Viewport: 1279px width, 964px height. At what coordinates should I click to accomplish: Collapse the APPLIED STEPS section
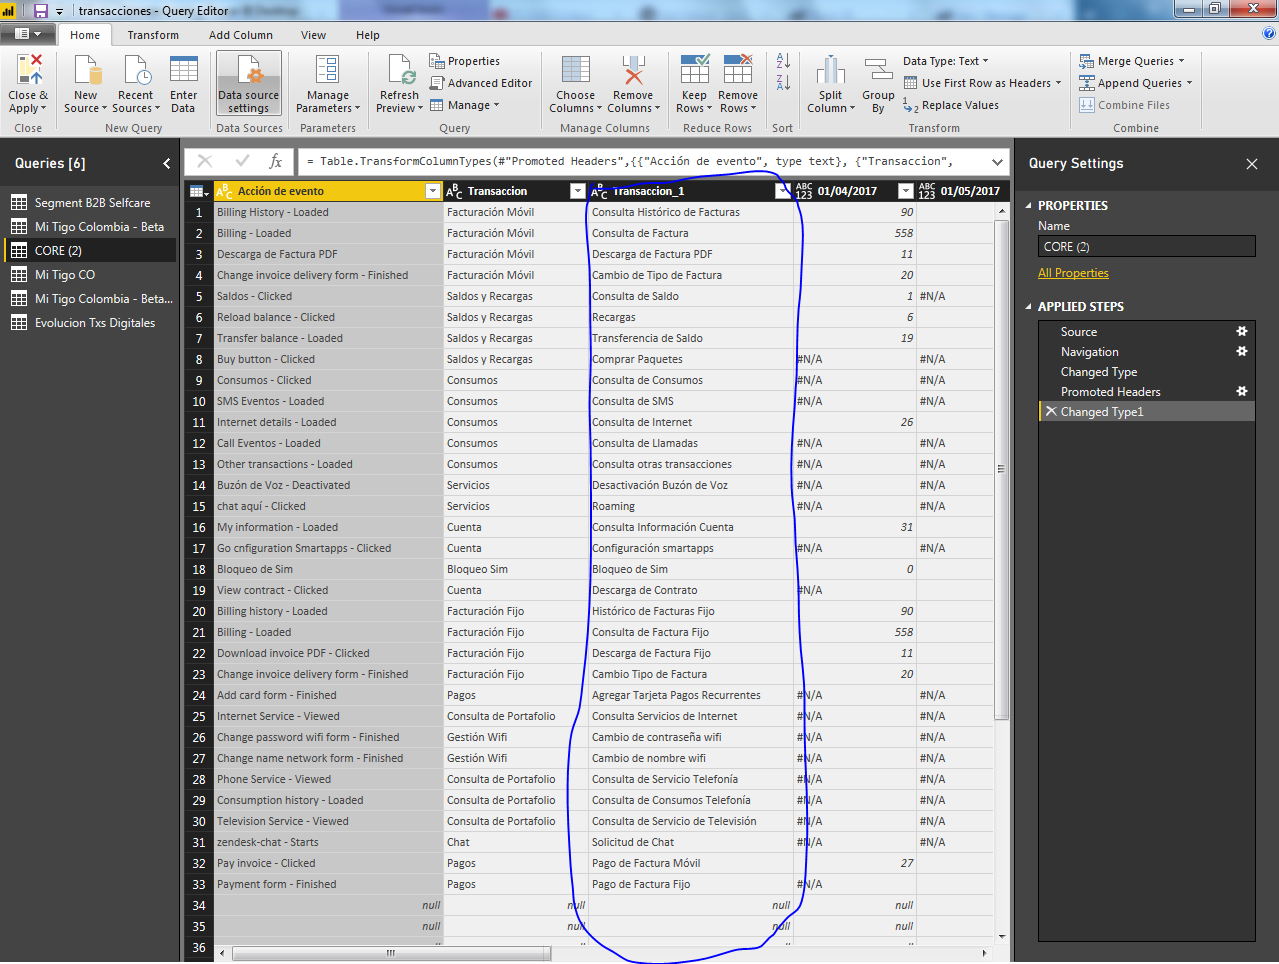click(x=1029, y=307)
